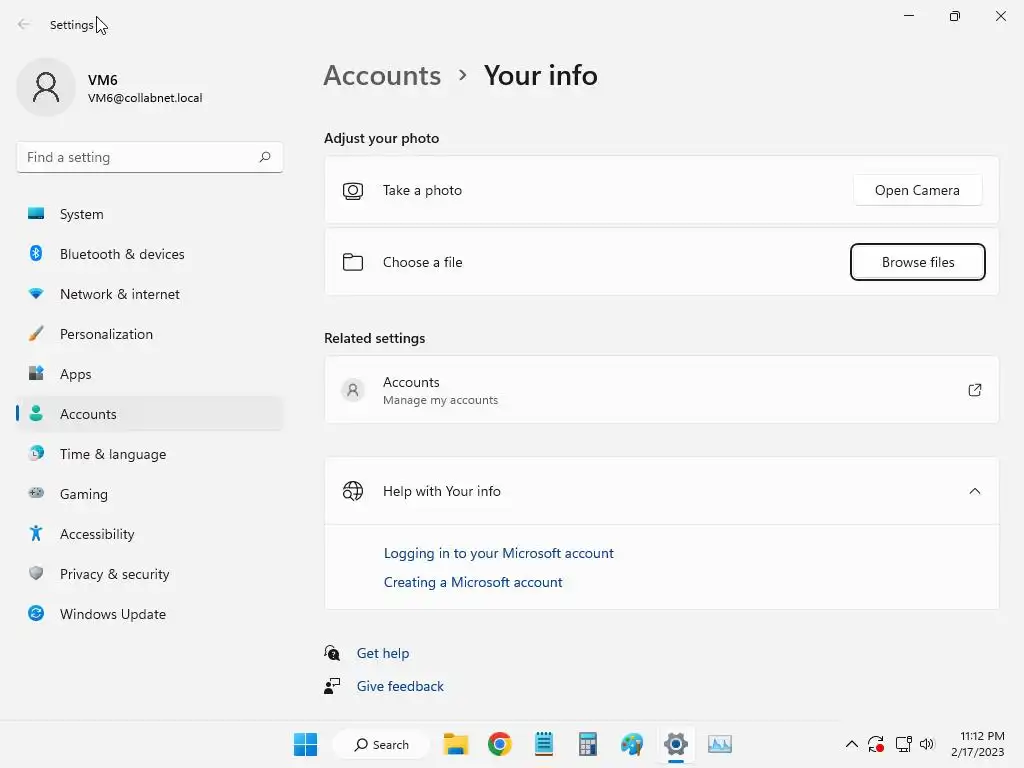This screenshot has width=1024, height=768.
Task: Open Calculator from the taskbar
Action: 588,744
